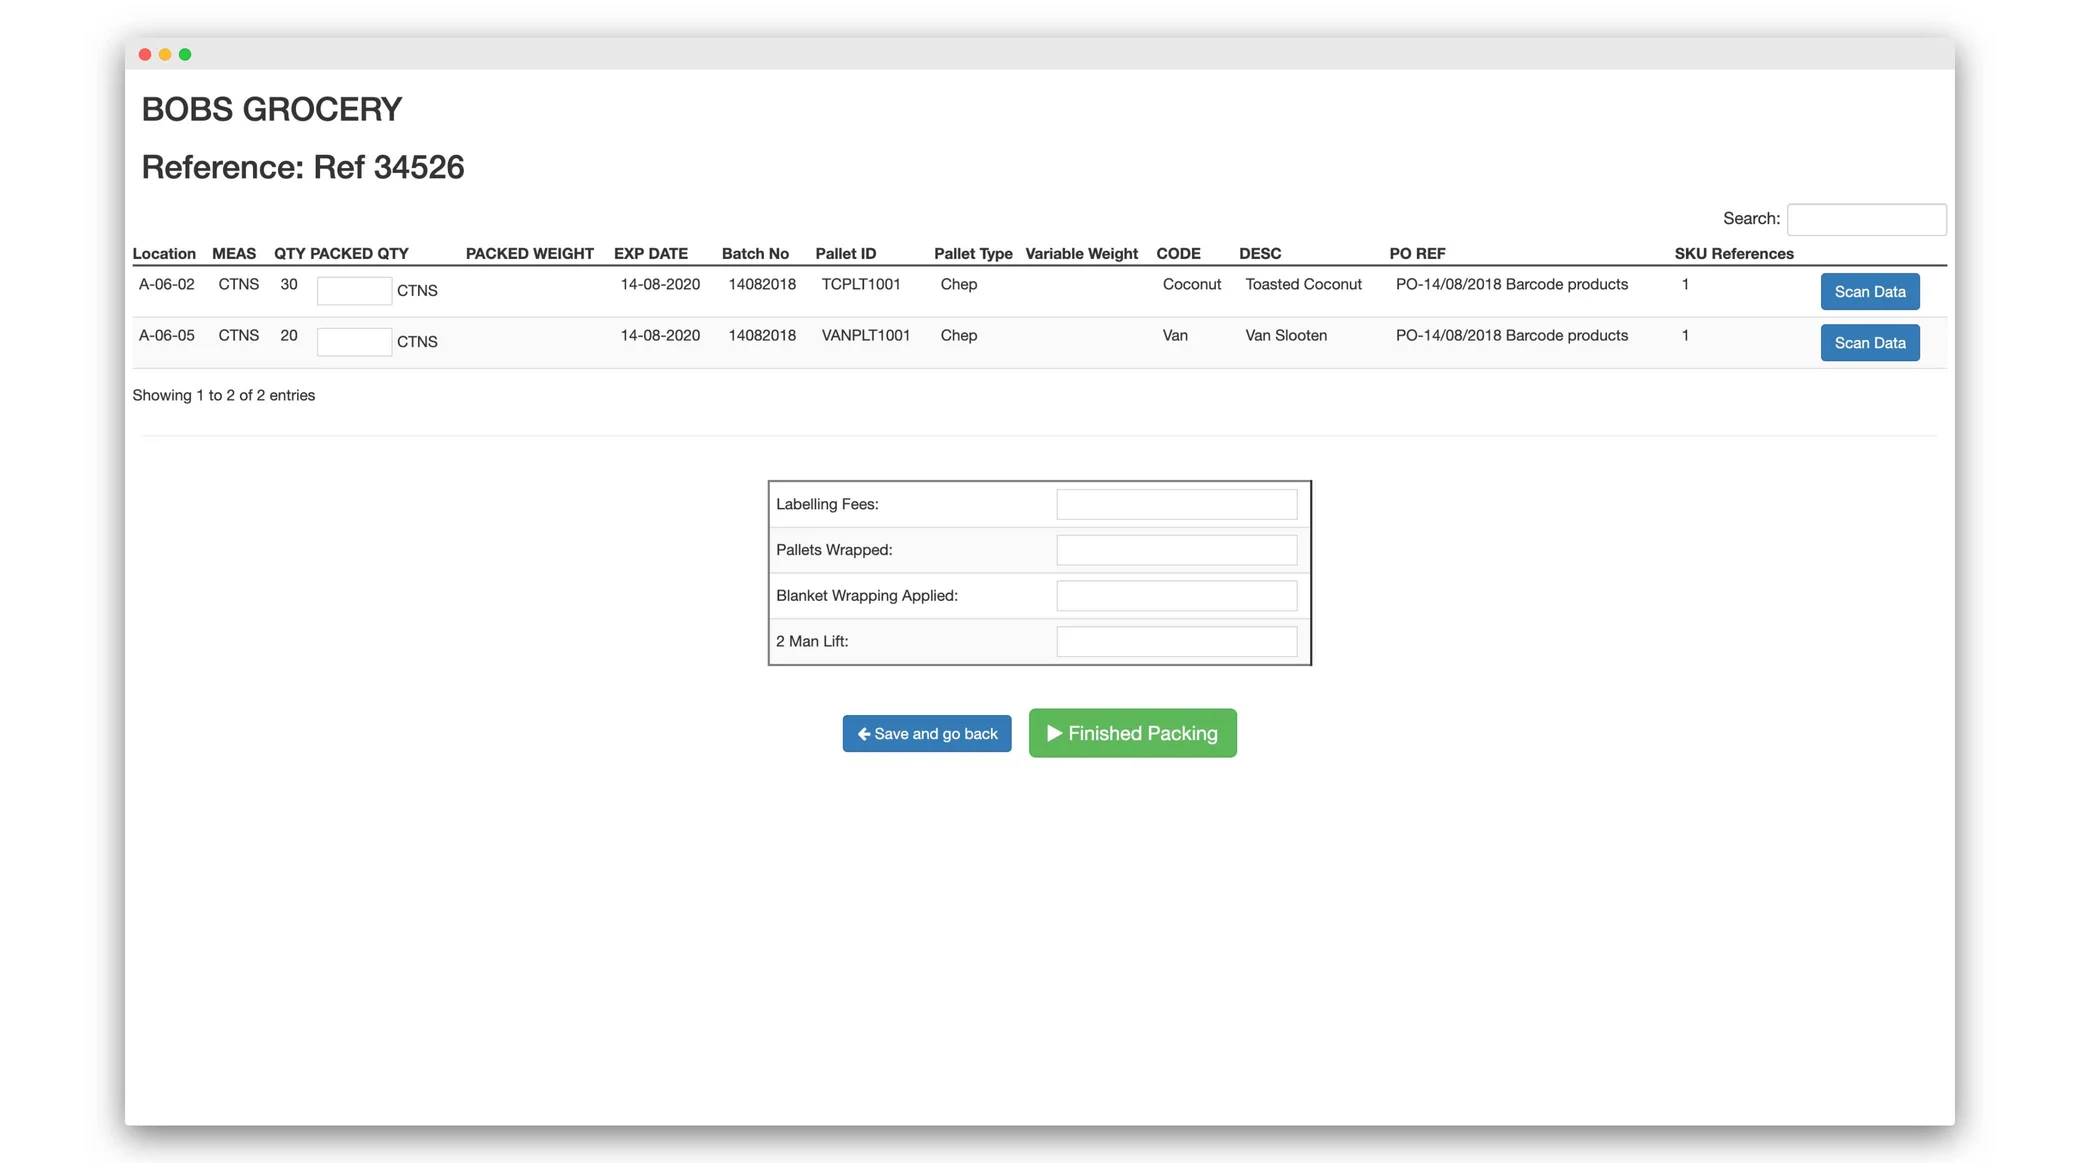
Task: Click Save and go back button
Action: pos(926,733)
